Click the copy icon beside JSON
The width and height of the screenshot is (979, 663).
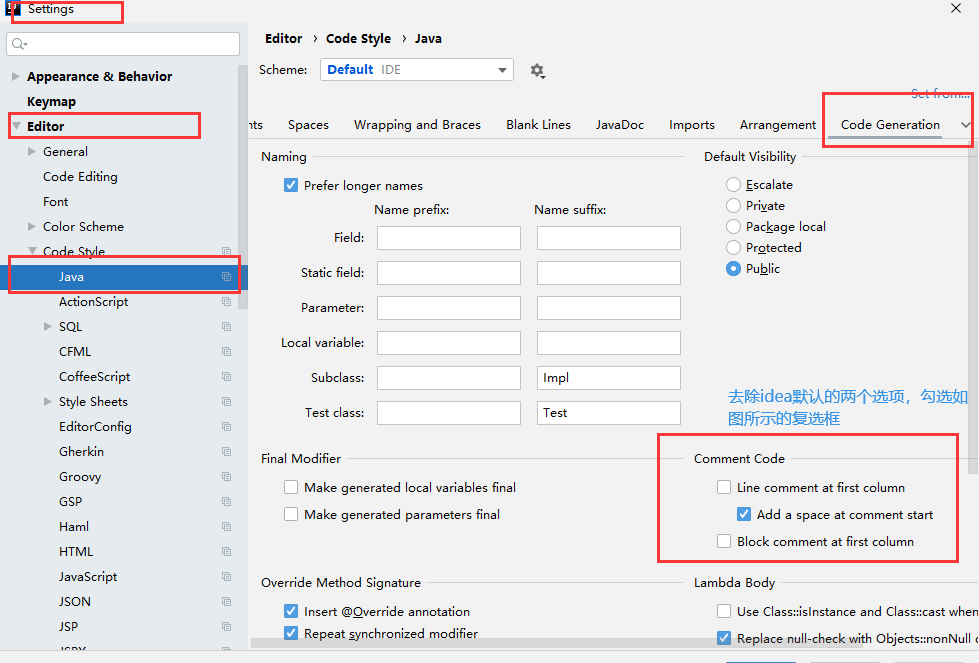227,601
